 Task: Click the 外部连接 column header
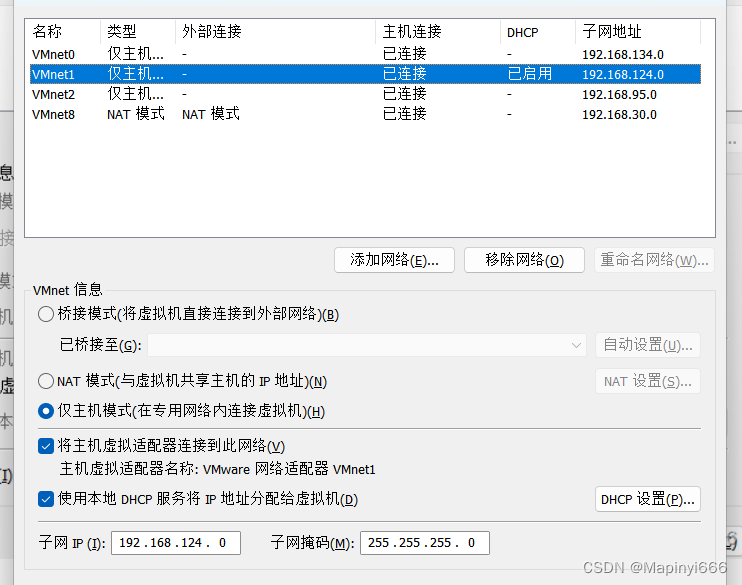pos(275,32)
